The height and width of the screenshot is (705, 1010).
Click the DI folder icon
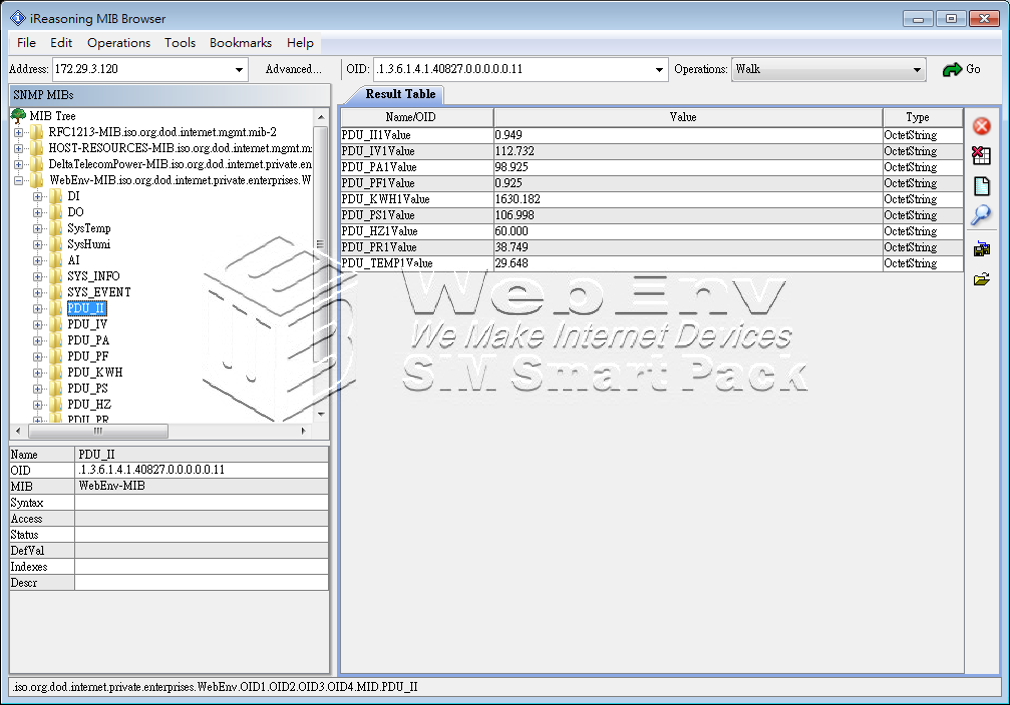(x=55, y=196)
